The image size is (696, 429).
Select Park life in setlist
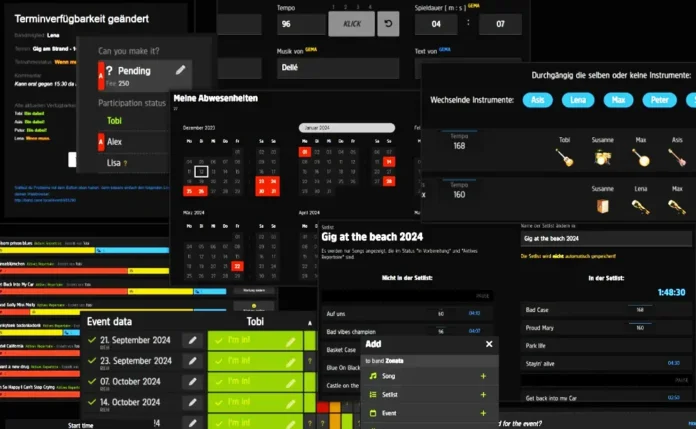point(605,346)
